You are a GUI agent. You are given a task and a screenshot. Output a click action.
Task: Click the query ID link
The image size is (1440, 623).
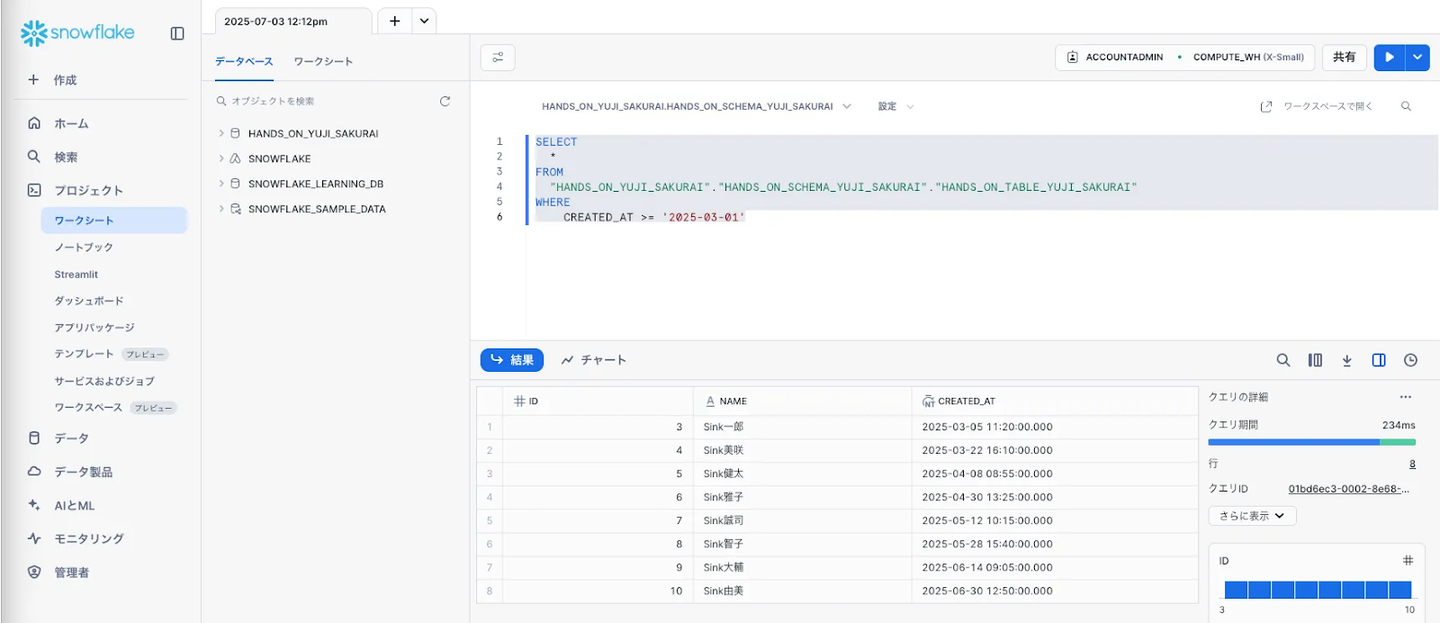pyautogui.click(x=1349, y=489)
